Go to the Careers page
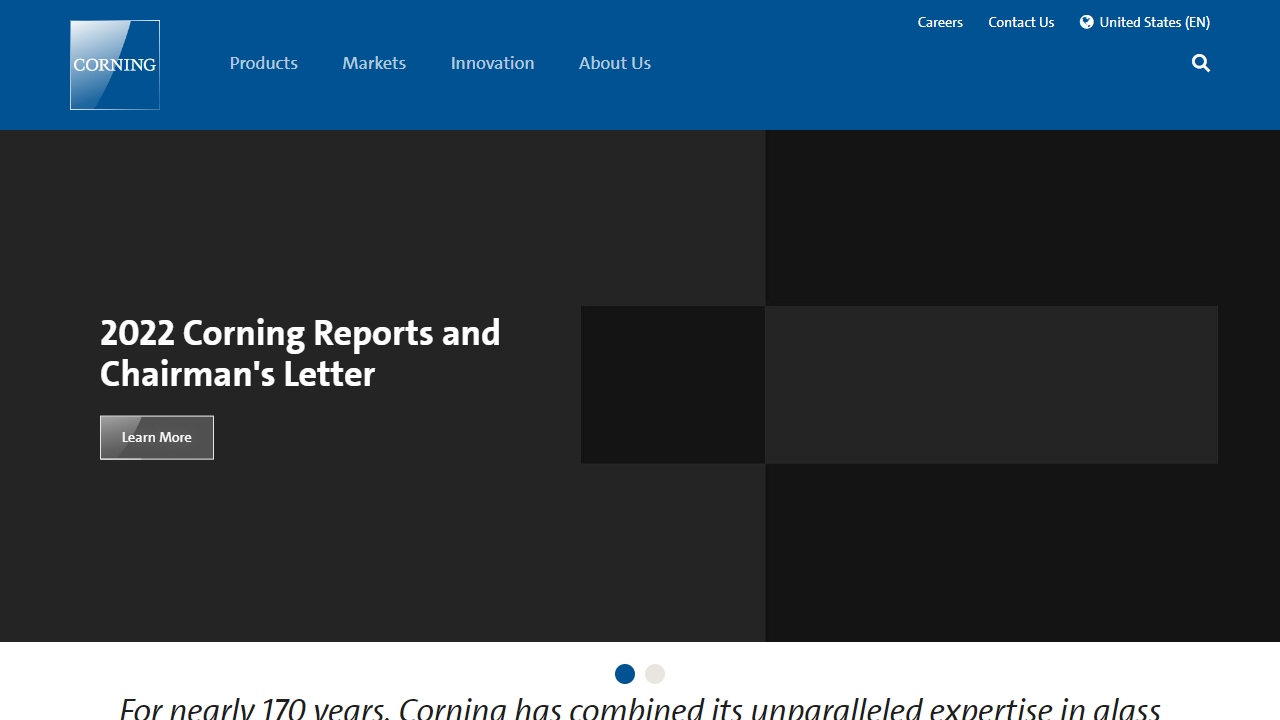 click(x=940, y=22)
